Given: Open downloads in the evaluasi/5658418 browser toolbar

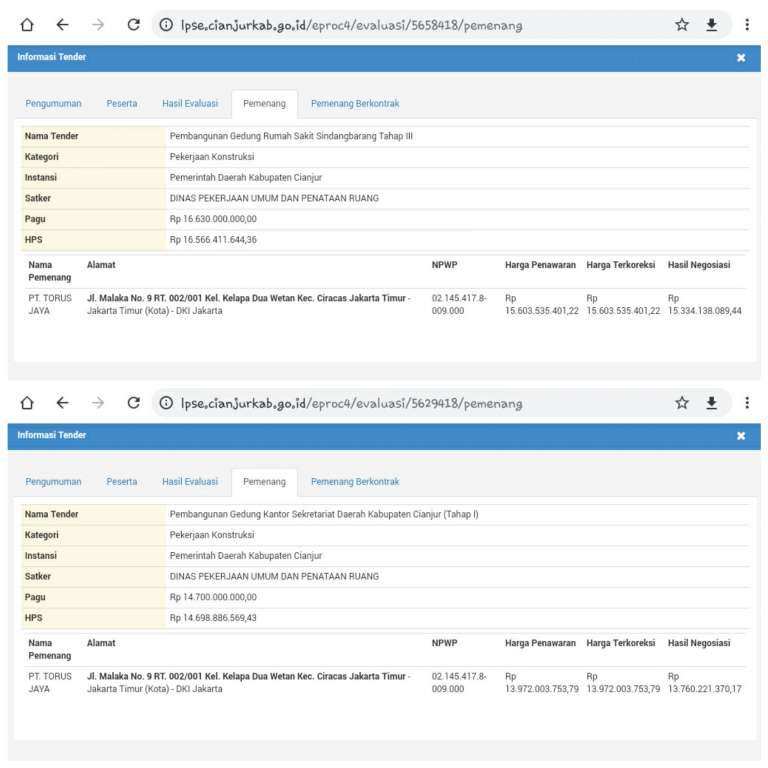Looking at the screenshot, I should [712, 25].
